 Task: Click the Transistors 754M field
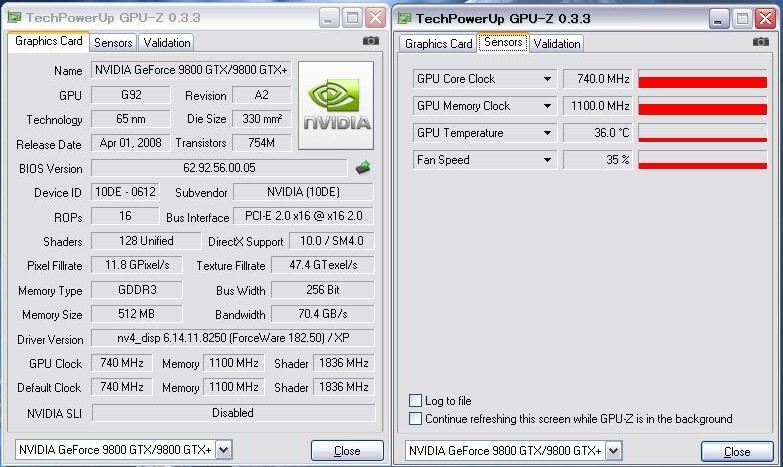click(262, 143)
